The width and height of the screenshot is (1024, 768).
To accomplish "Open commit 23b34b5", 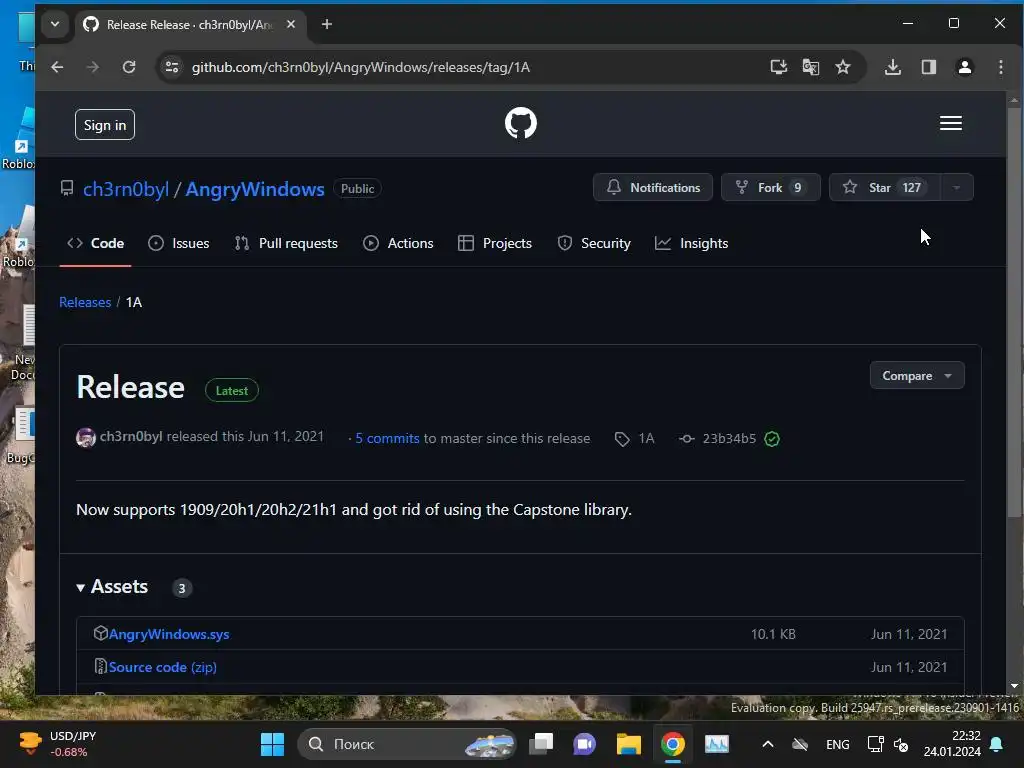I will click(718, 438).
